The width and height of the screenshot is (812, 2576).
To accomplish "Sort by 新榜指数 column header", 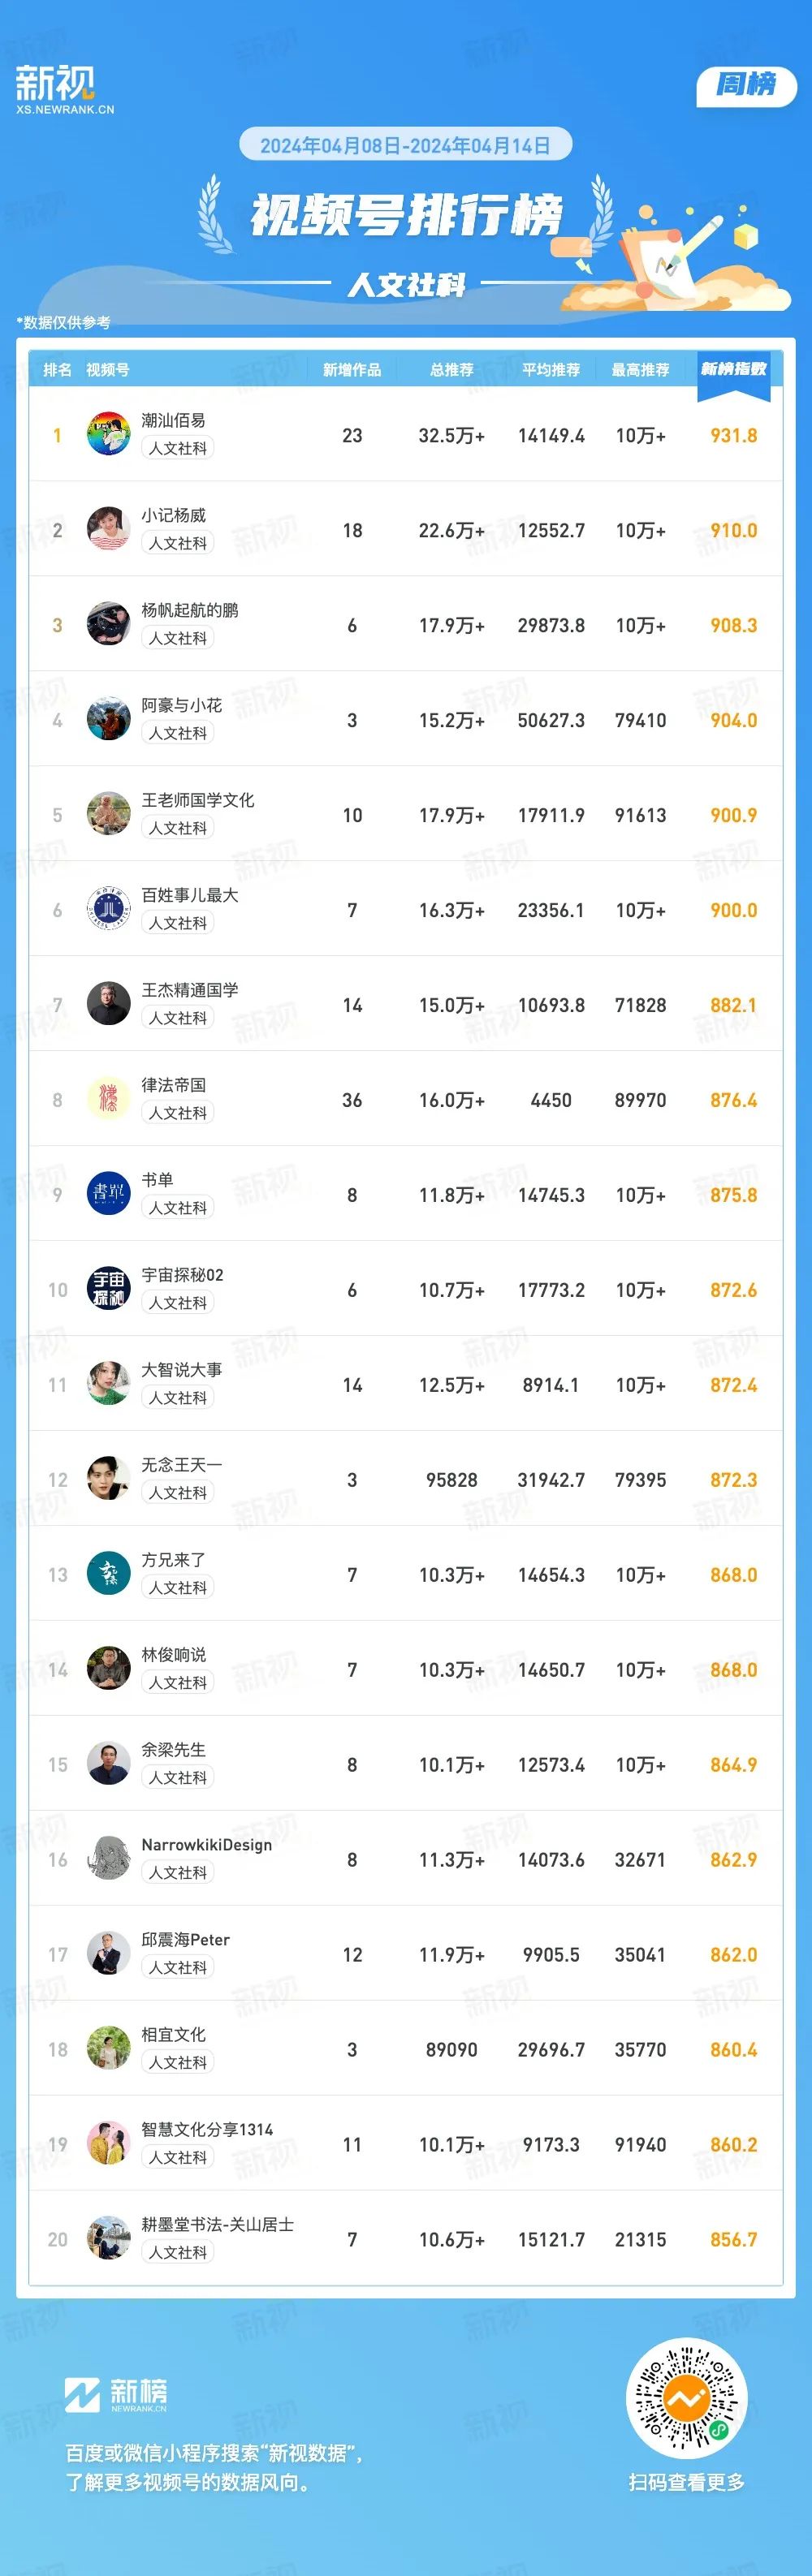I will [x=734, y=369].
